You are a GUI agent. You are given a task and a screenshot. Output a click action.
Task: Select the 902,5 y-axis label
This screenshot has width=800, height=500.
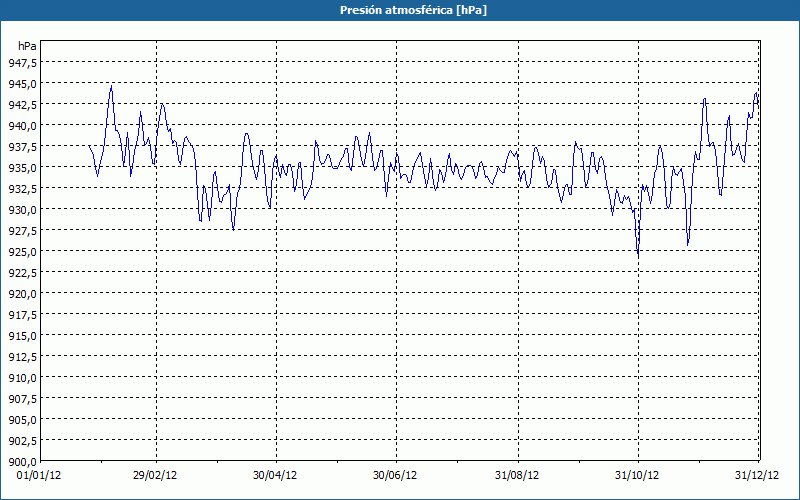click(x=22, y=440)
